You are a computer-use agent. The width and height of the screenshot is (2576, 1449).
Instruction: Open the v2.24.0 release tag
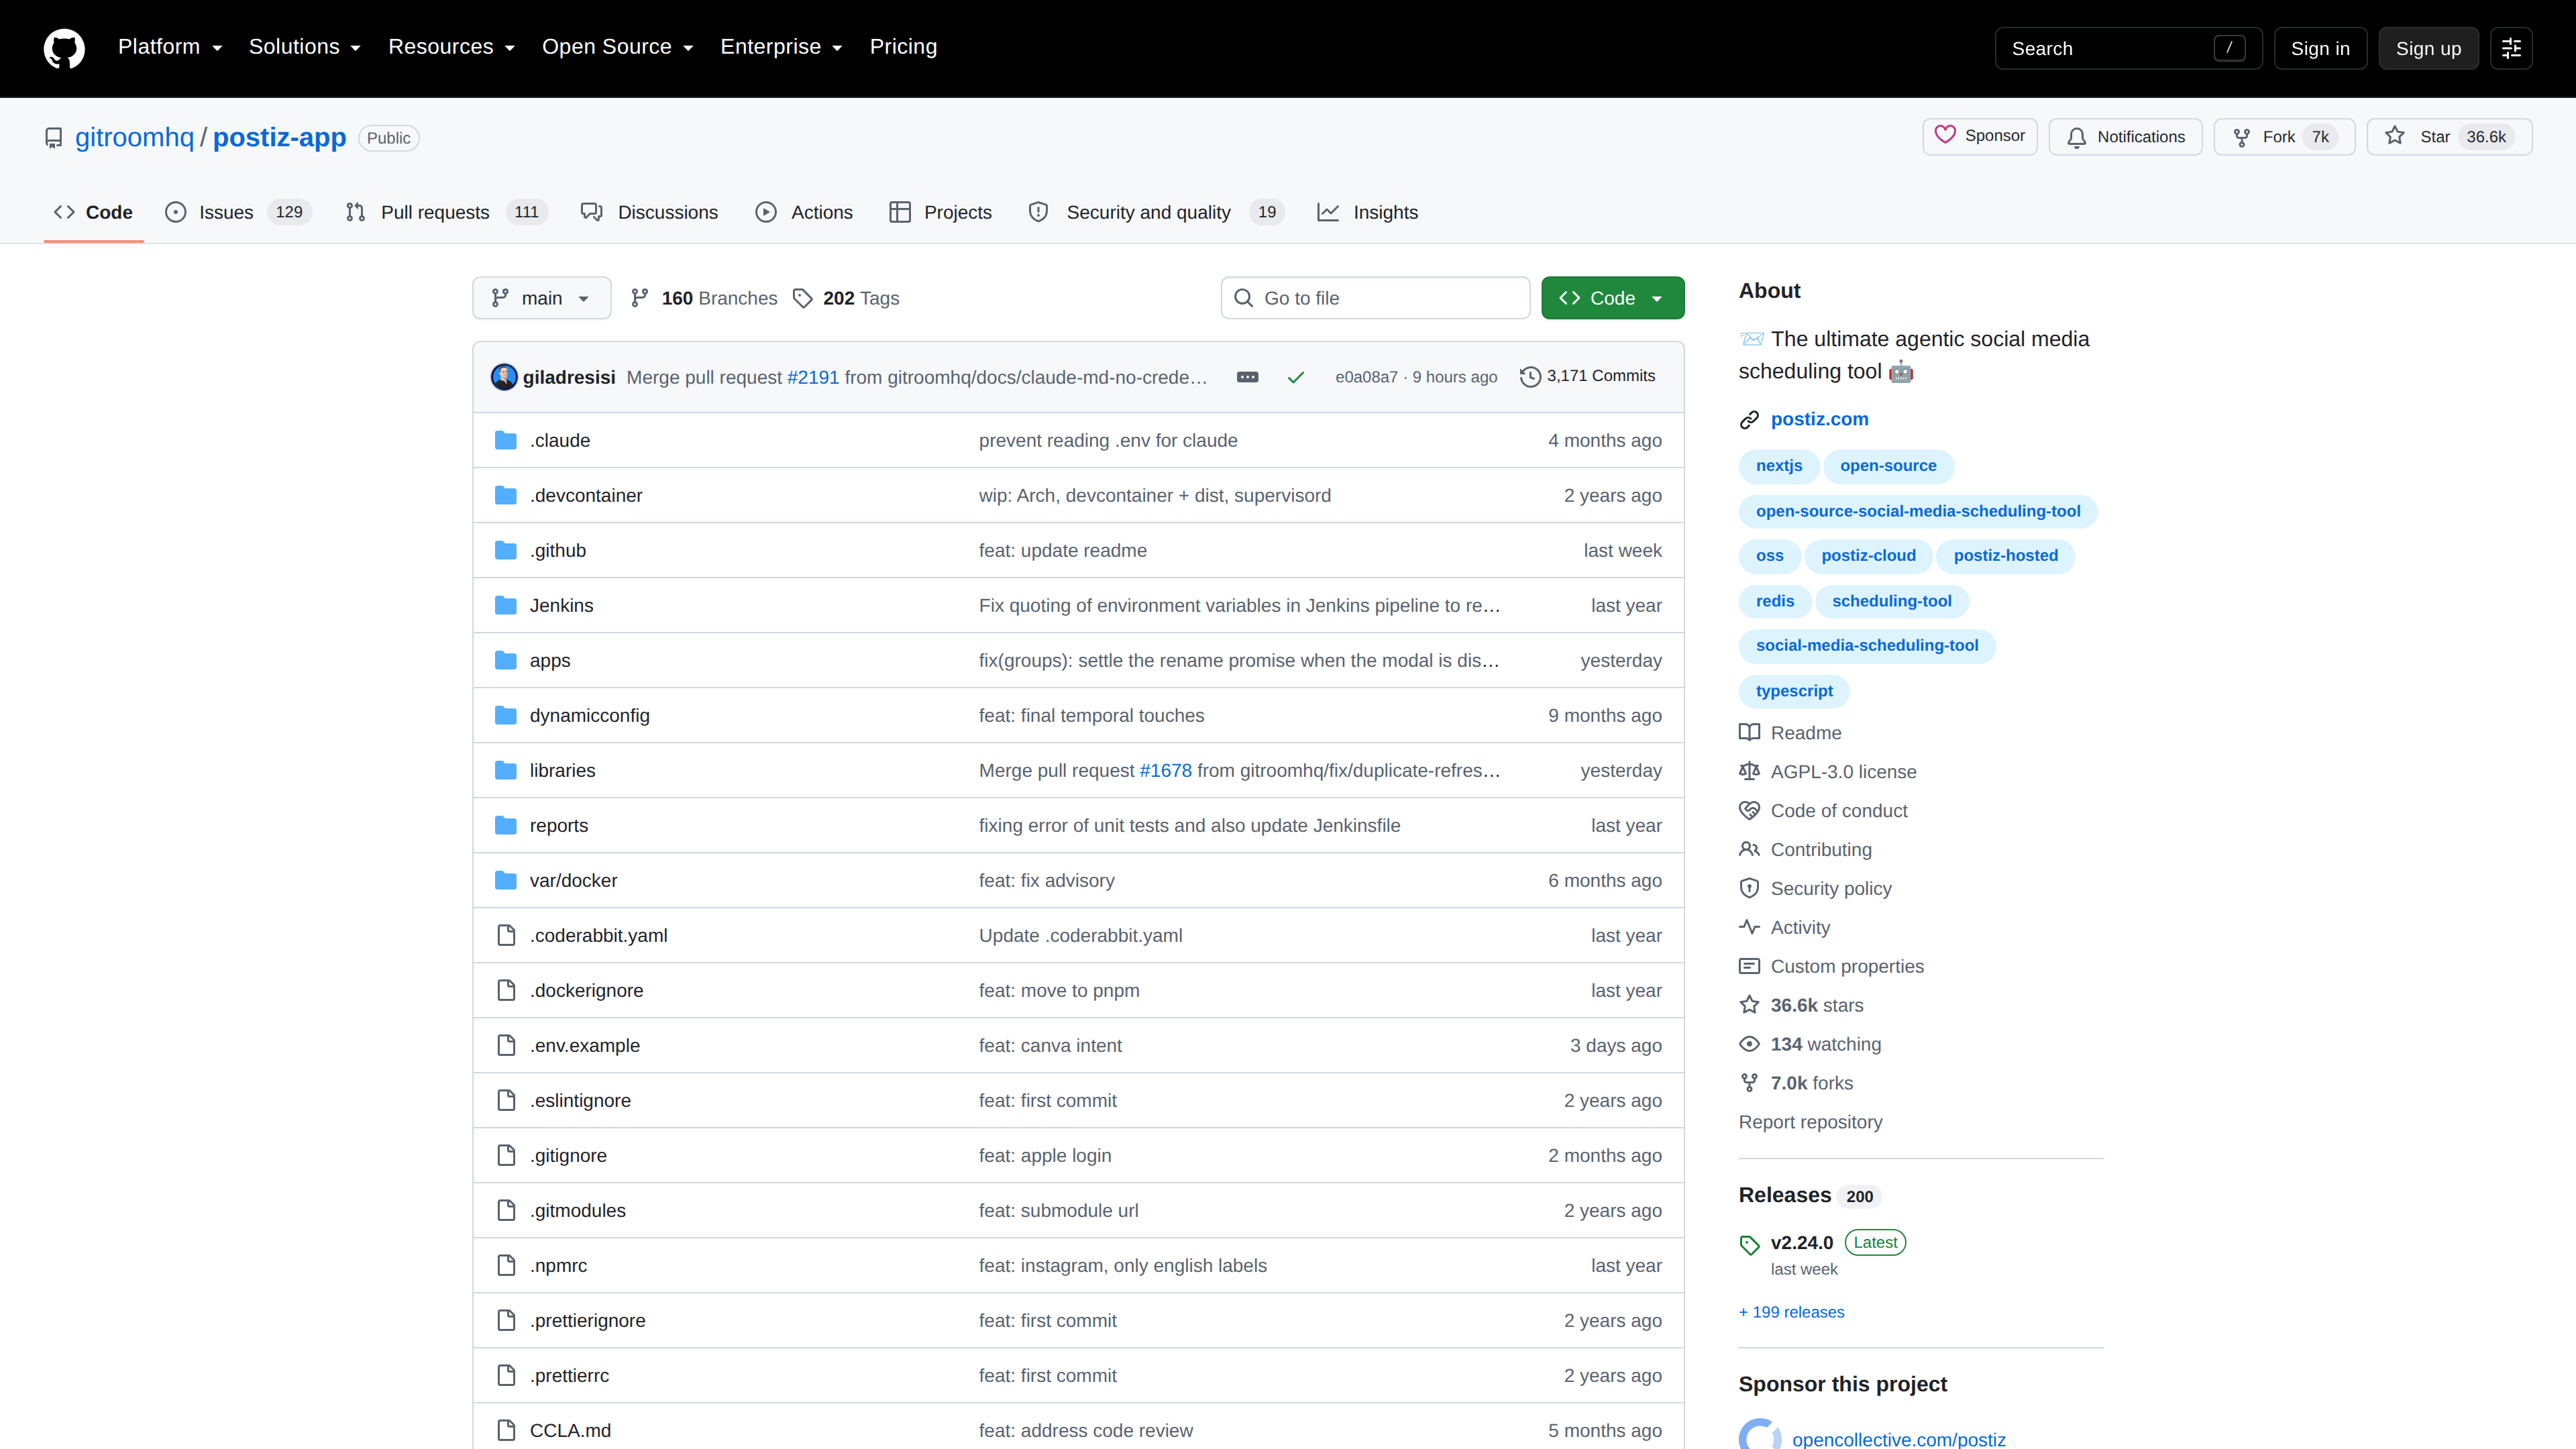(x=1801, y=1242)
